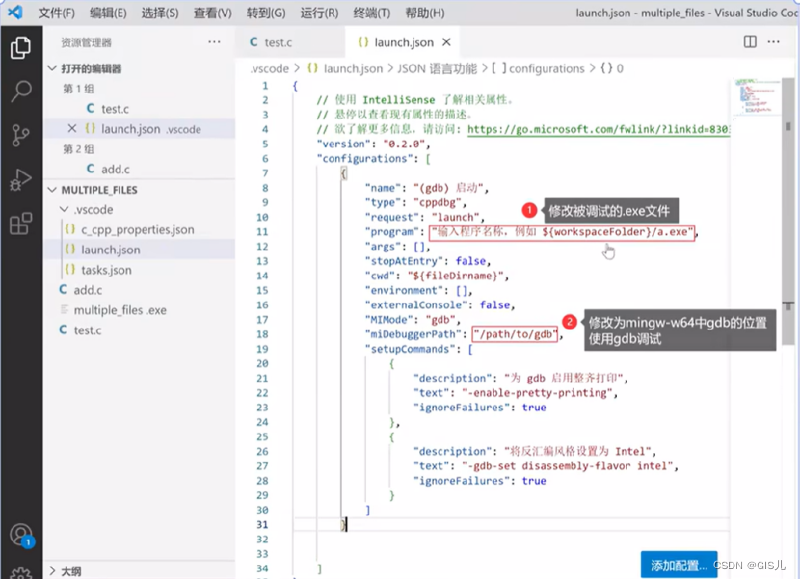Open the 运行(R) menu
This screenshot has height=580, width=800.
coord(319,13)
